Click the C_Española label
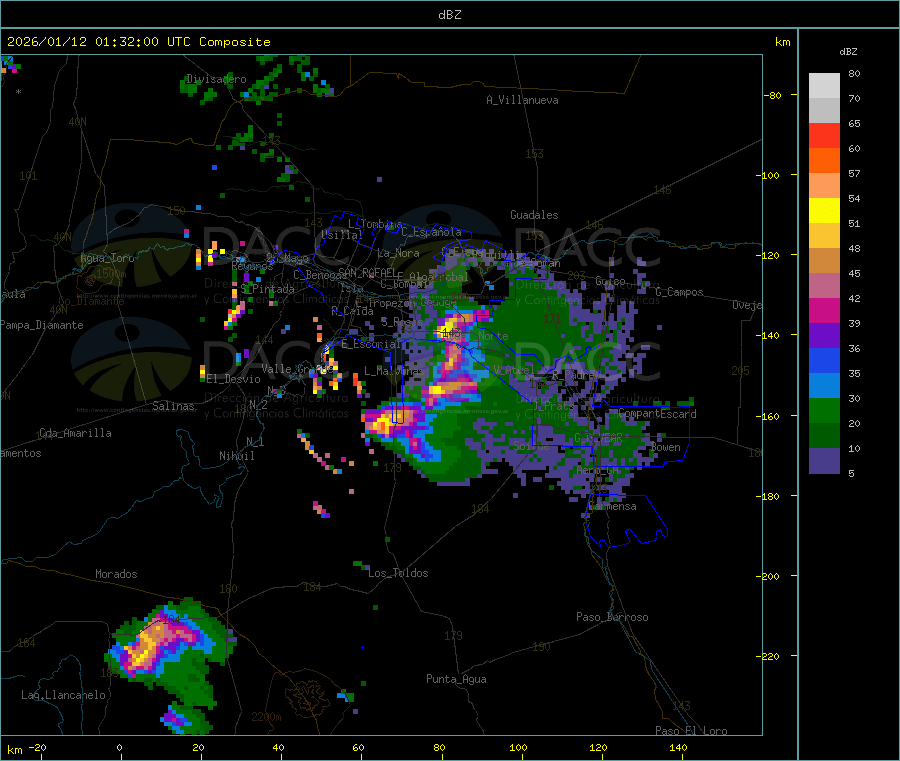Viewport: 900px width, 761px height. point(431,232)
